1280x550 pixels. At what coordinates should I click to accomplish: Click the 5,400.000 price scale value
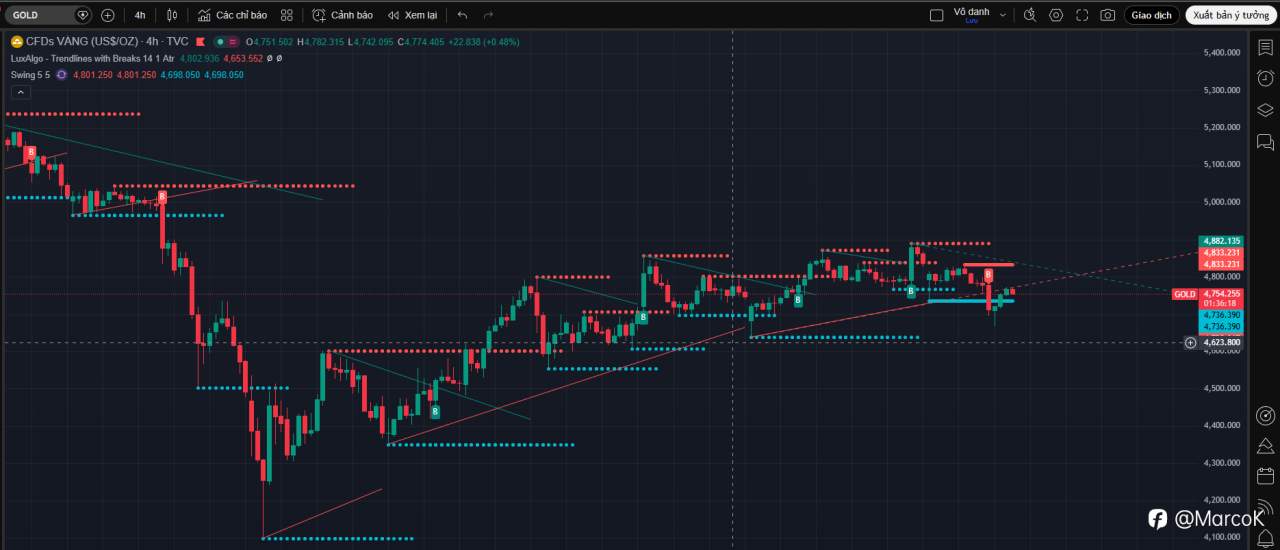[x=1221, y=52]
